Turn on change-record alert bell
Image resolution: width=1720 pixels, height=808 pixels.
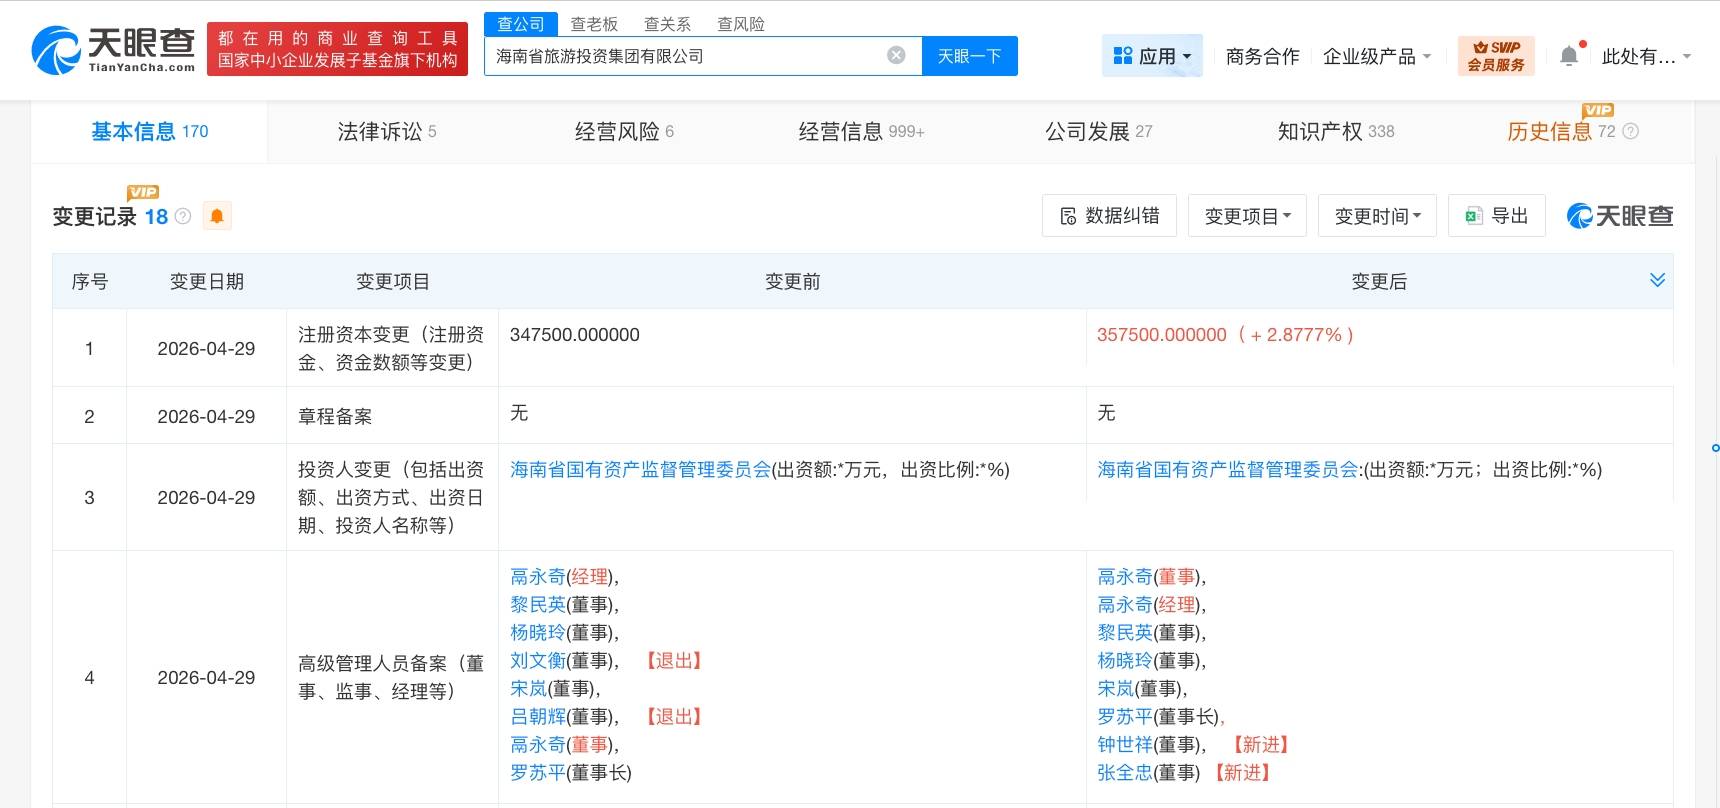click(x=217, y=216)
